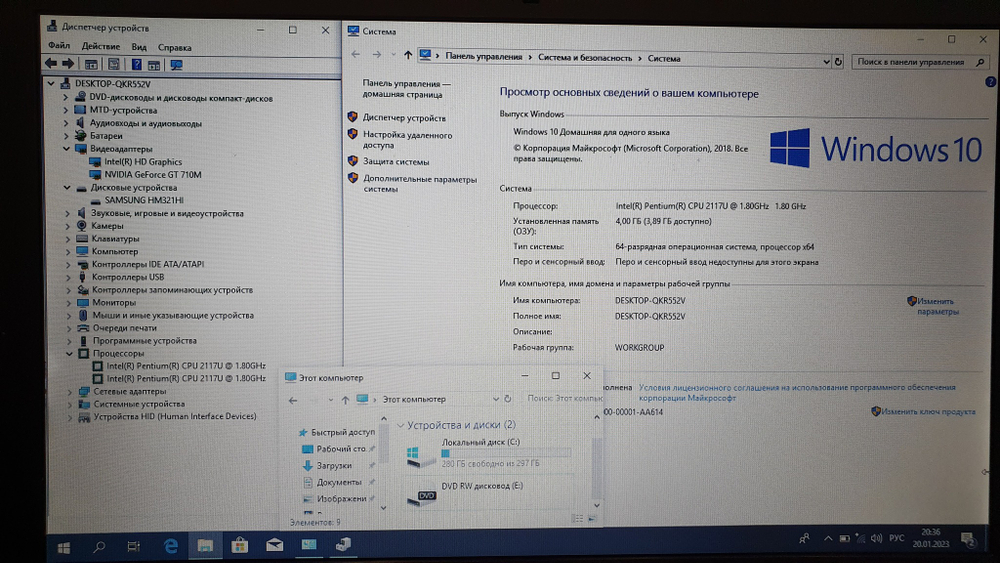The width and height of the screenshot is (1000, 563).
Task: Select Документы in navigation pane
Action: 339,483
